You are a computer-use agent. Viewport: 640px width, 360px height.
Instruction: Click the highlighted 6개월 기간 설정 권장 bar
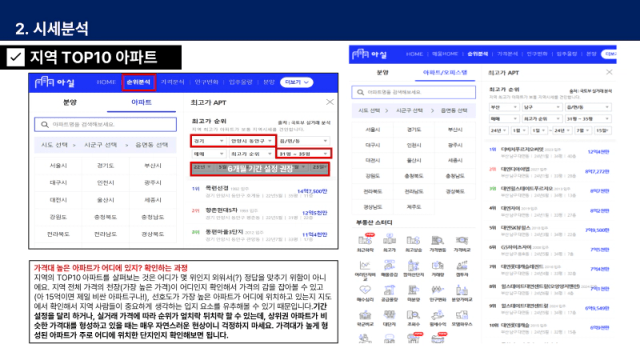[260, 169]
